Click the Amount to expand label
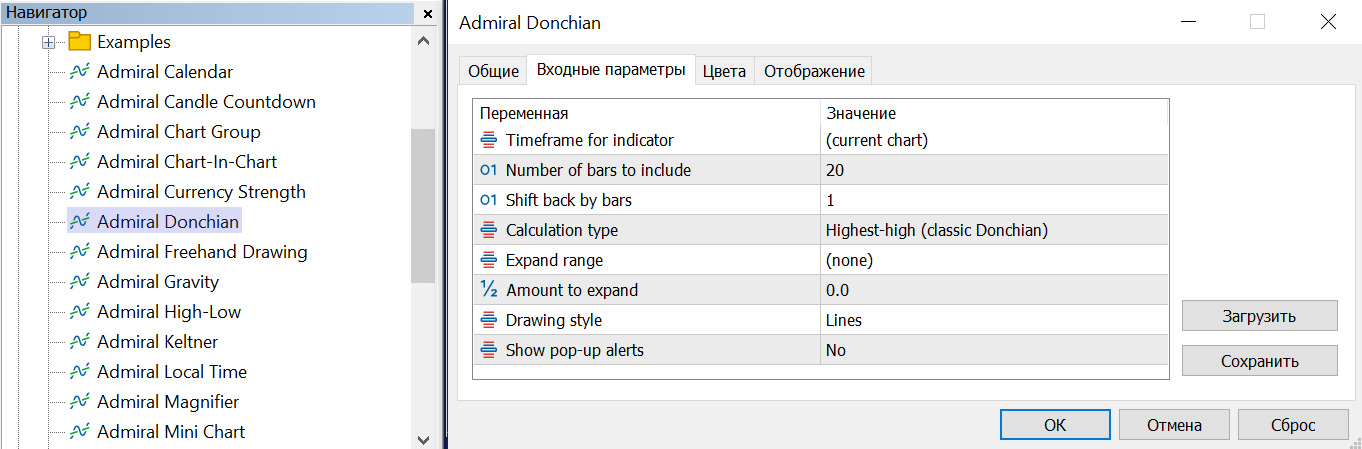 (572, 290)
